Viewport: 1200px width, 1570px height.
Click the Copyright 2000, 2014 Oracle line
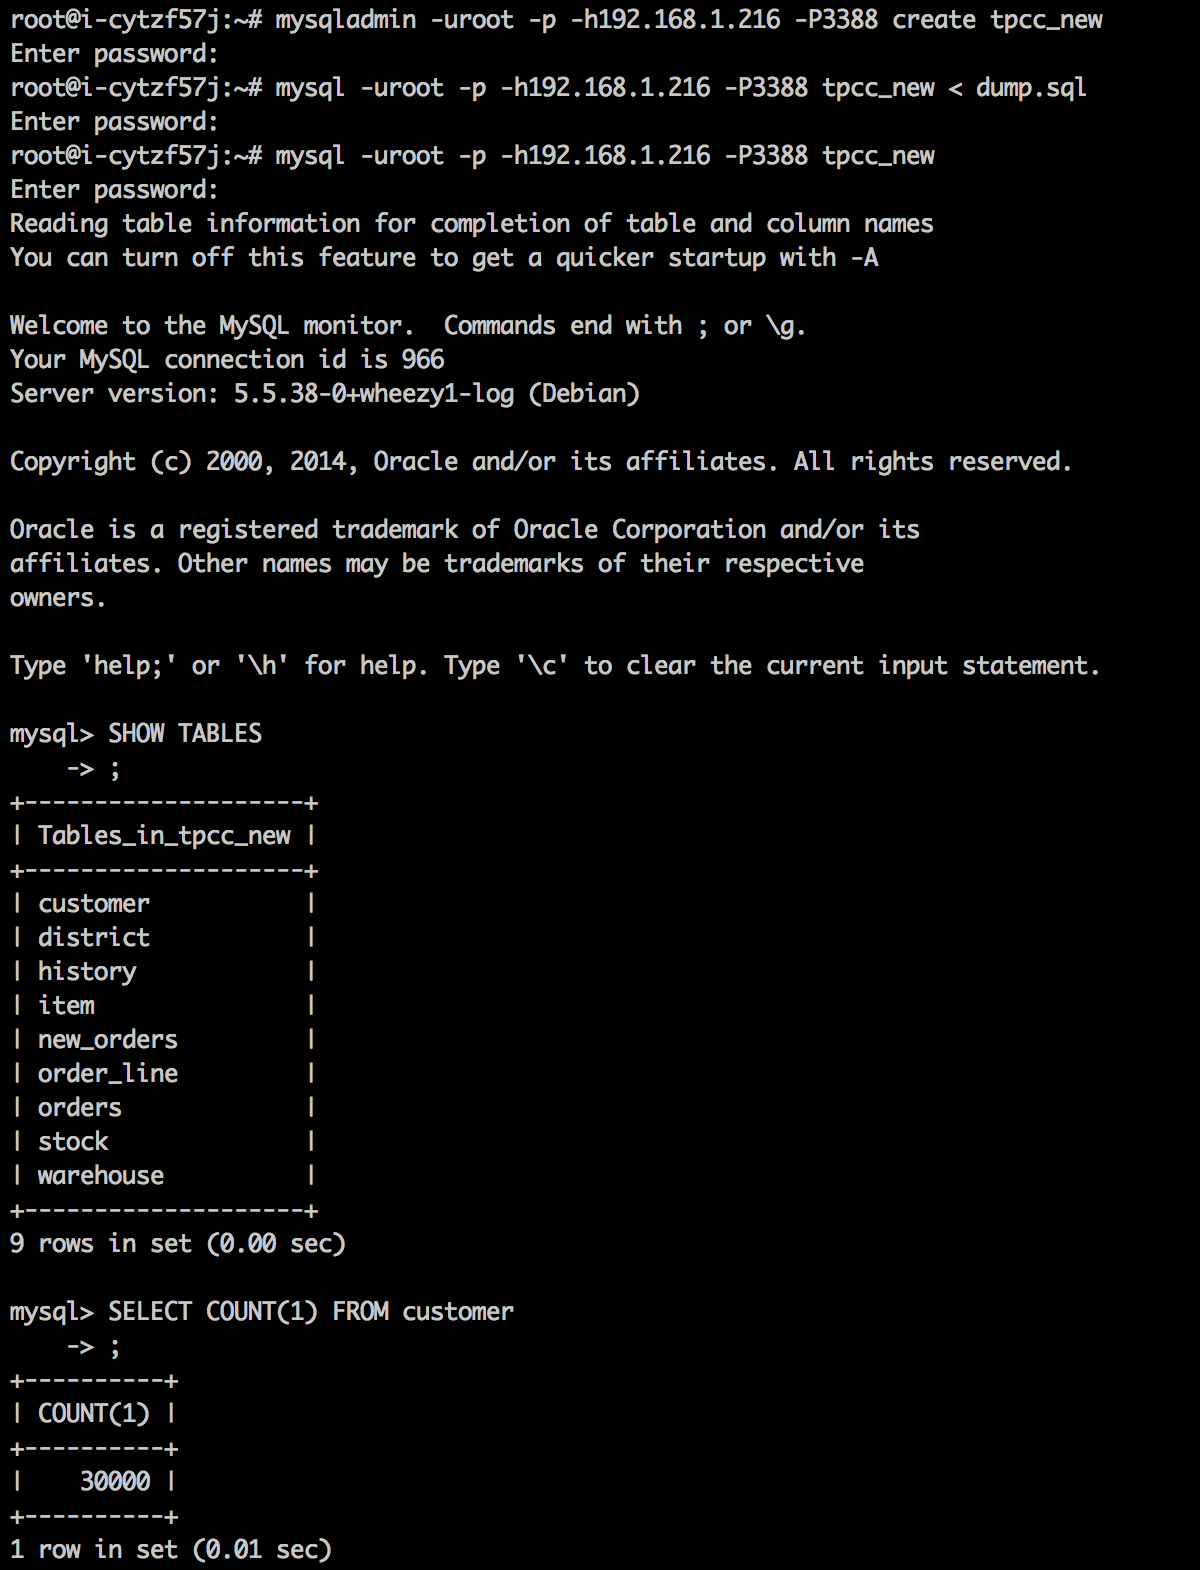[x=540, y=462]
